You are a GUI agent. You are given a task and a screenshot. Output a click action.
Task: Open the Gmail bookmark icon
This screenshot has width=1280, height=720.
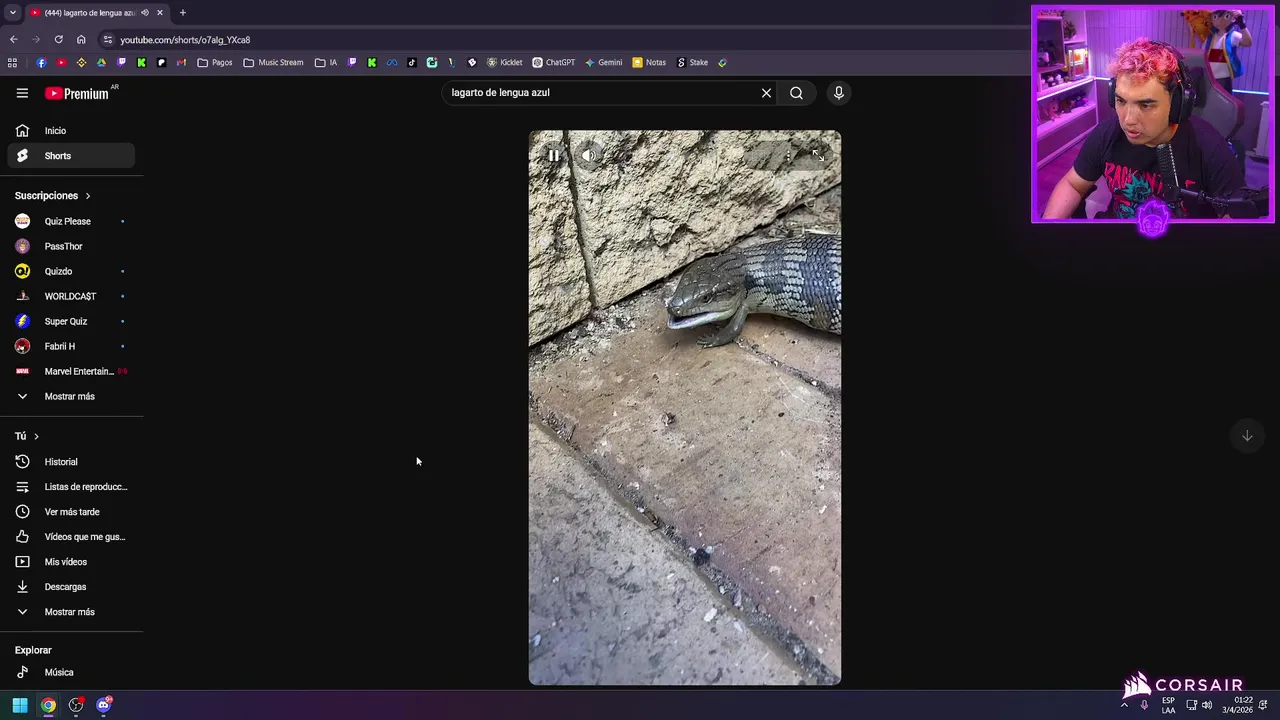tap(181, 62)
